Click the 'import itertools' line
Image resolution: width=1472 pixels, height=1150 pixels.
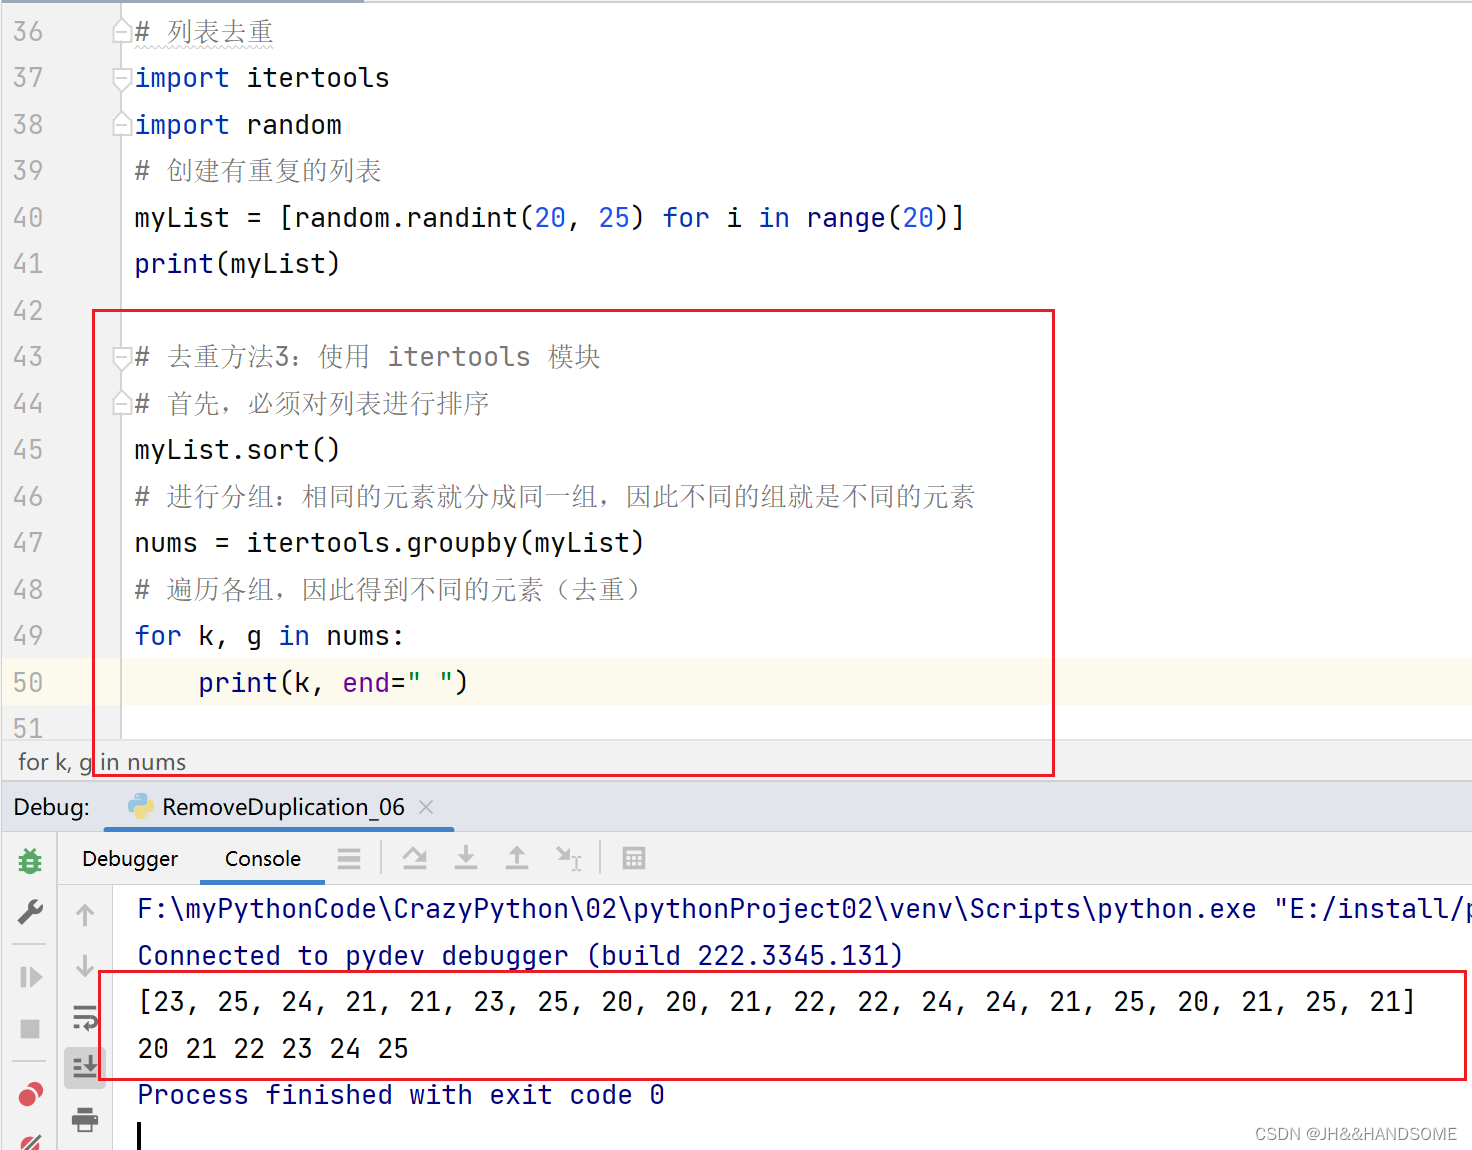262,78
